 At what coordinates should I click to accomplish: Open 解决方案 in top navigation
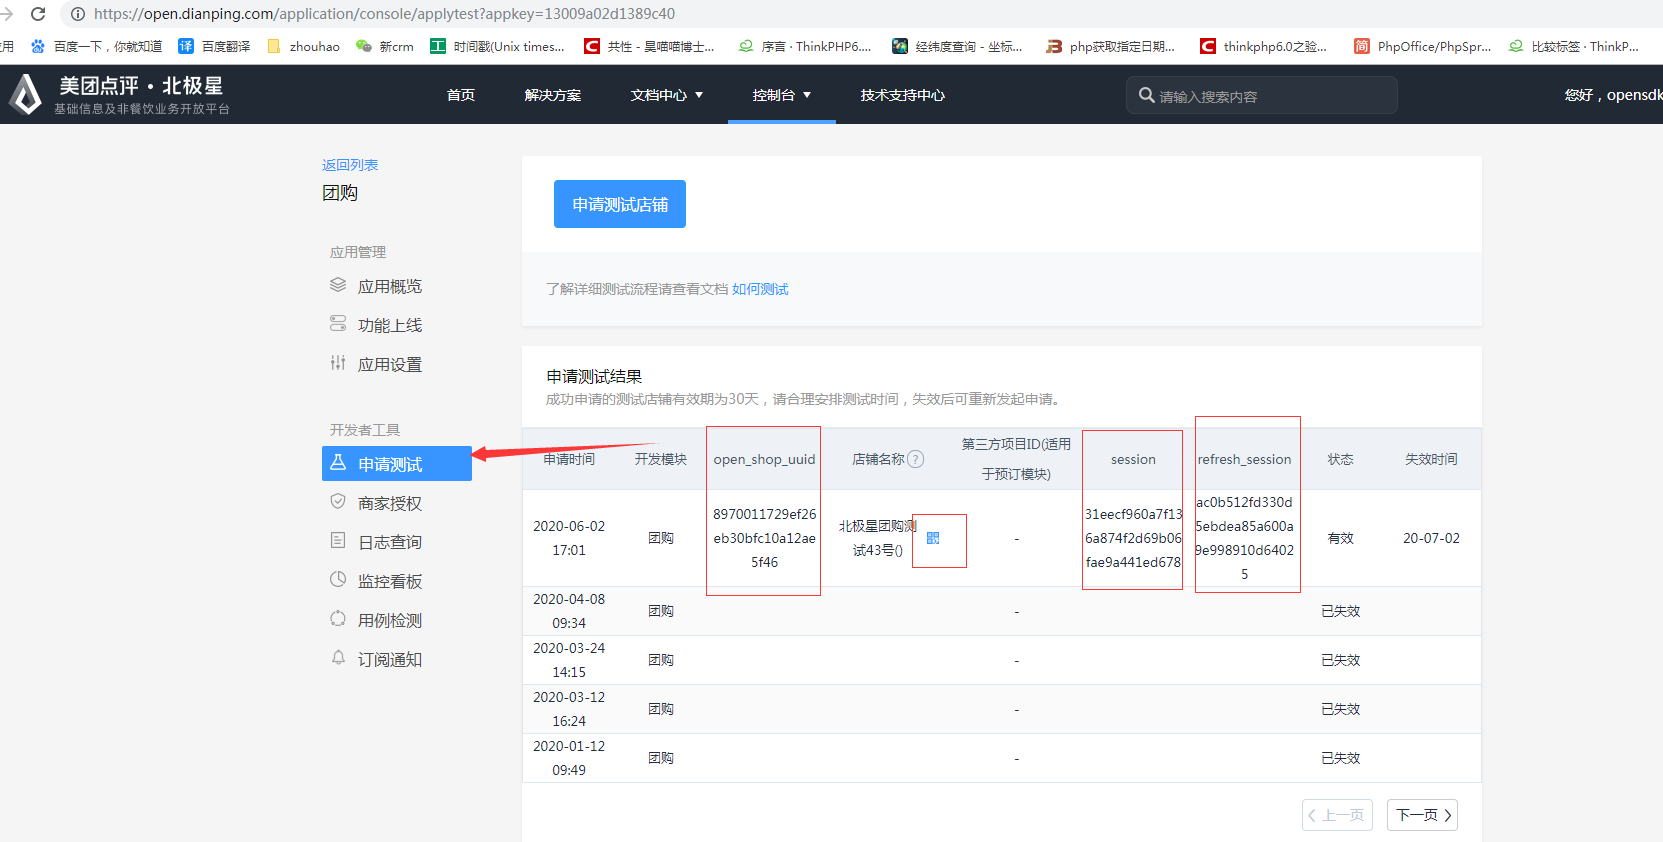tap(553, 95)
